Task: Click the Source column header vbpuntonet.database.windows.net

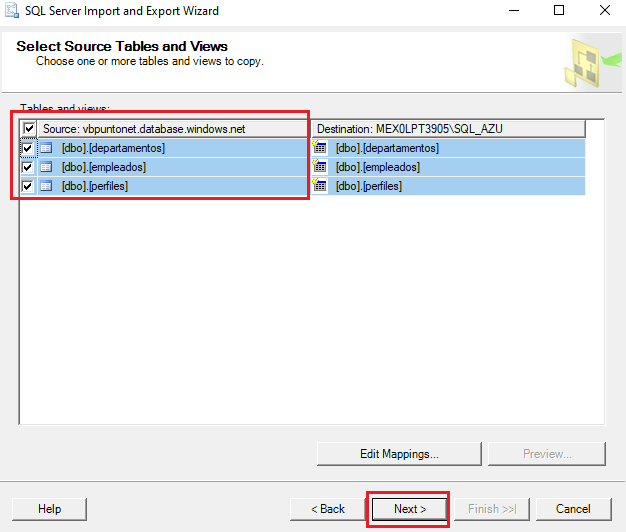Action: click(172, 129)
